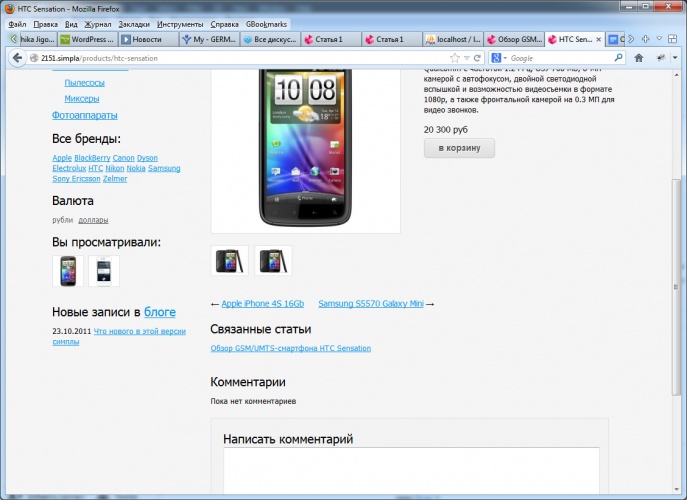This screenshot has height=500, width=687.
Task: Select first gallery thumbnail under main photo
Action: point(230,261)
